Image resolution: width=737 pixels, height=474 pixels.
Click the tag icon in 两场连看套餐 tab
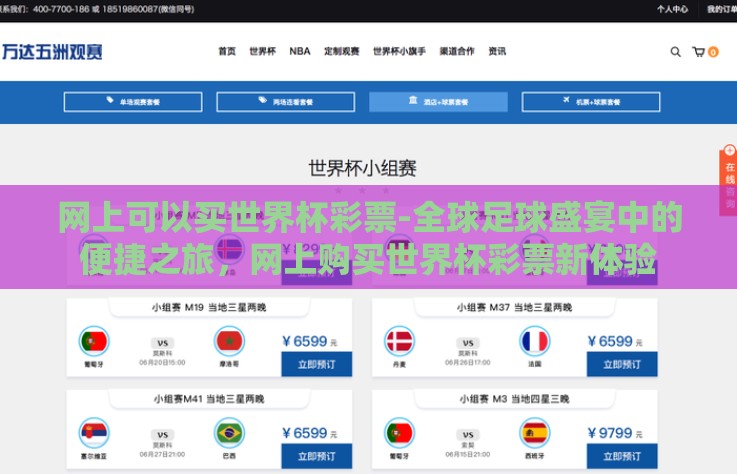click(263, 100)
